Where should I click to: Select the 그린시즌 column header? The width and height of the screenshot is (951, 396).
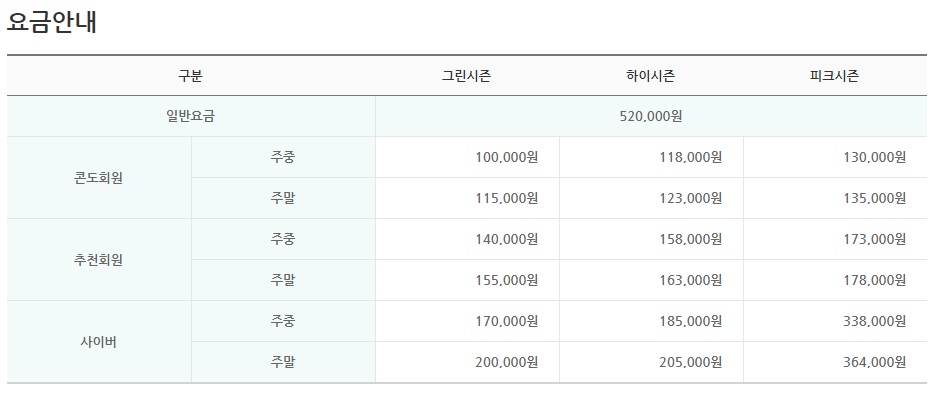click(x=466, y=76)
